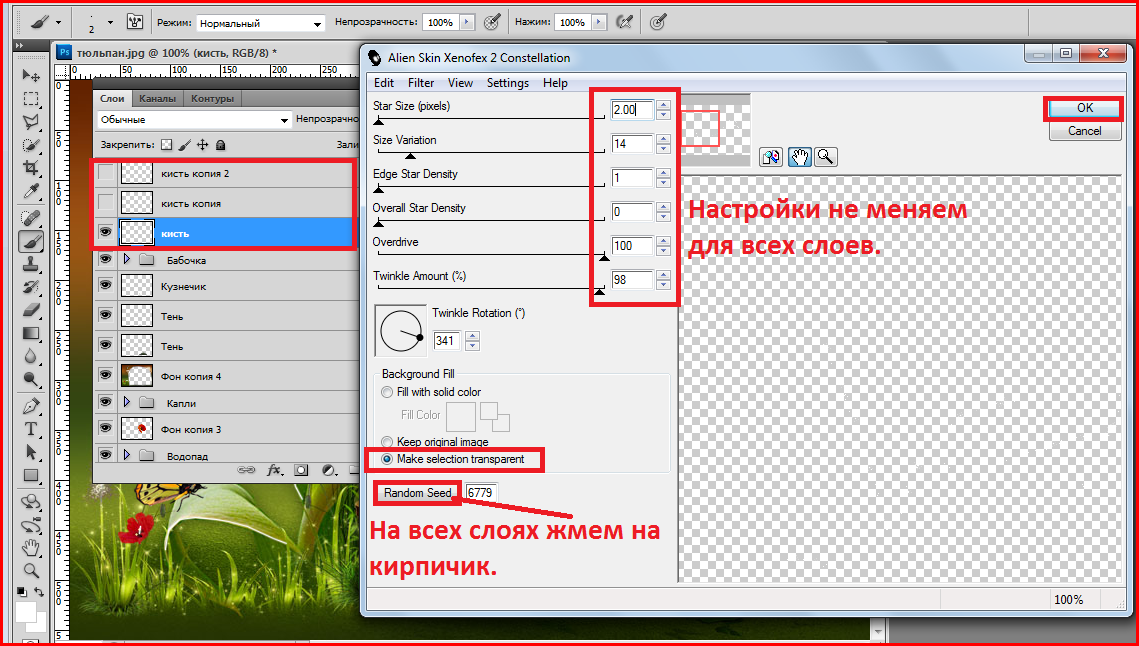The height and width of the screenshot is (646, 1139).
Task: Open the View menu
Action: click(460, 83)
